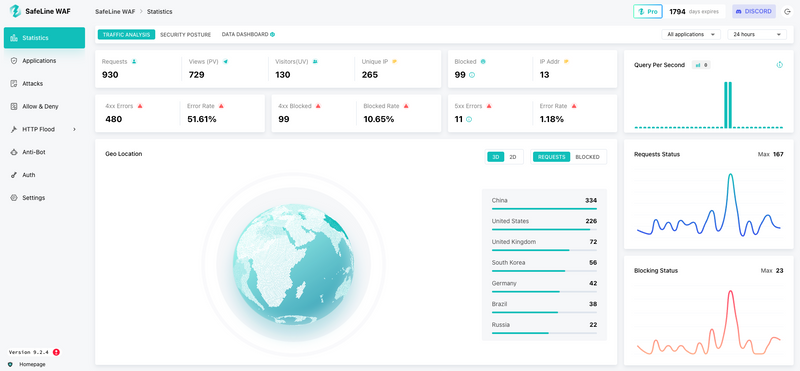Open the Applications sidebar section
This screenshot has height=371, width=800.
[44, 61]
